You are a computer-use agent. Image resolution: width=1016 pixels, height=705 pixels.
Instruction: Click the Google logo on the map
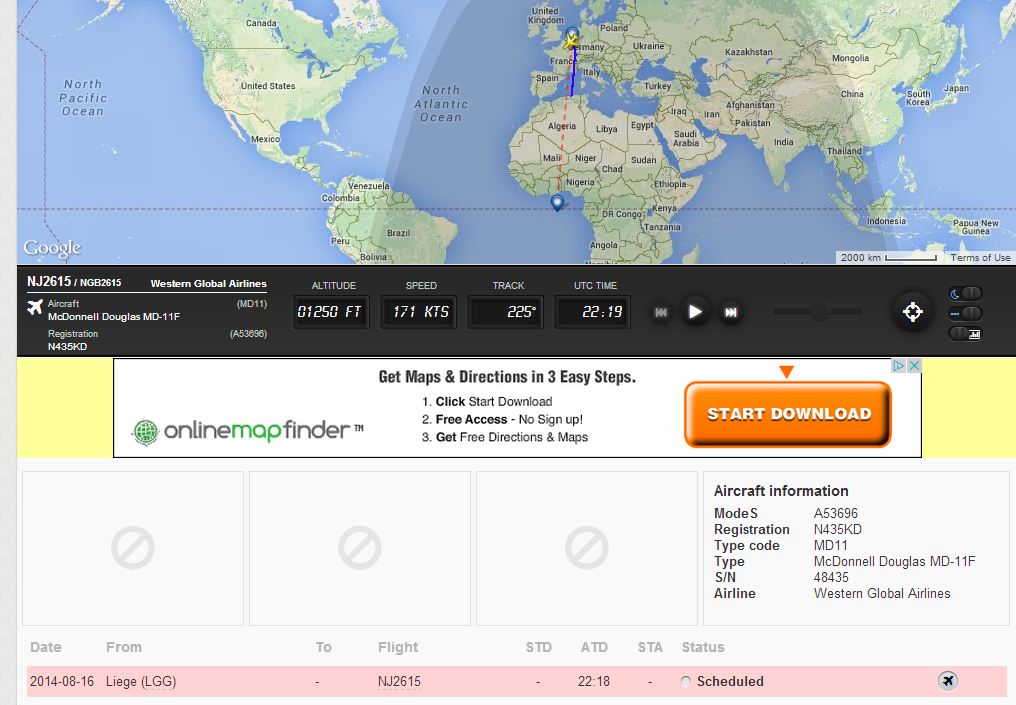pos(52,248)
